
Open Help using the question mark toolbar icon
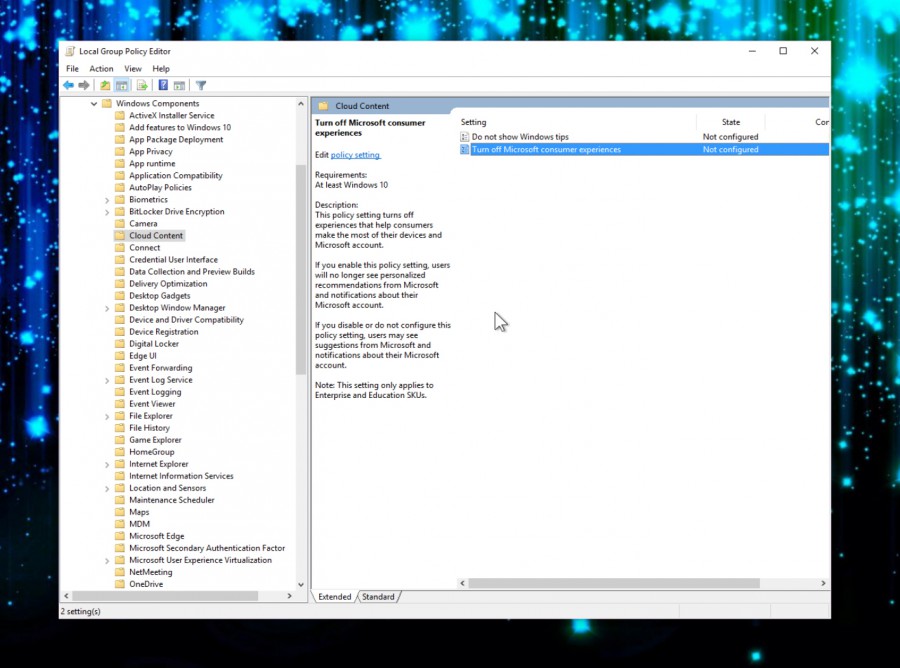click(161, 85)
